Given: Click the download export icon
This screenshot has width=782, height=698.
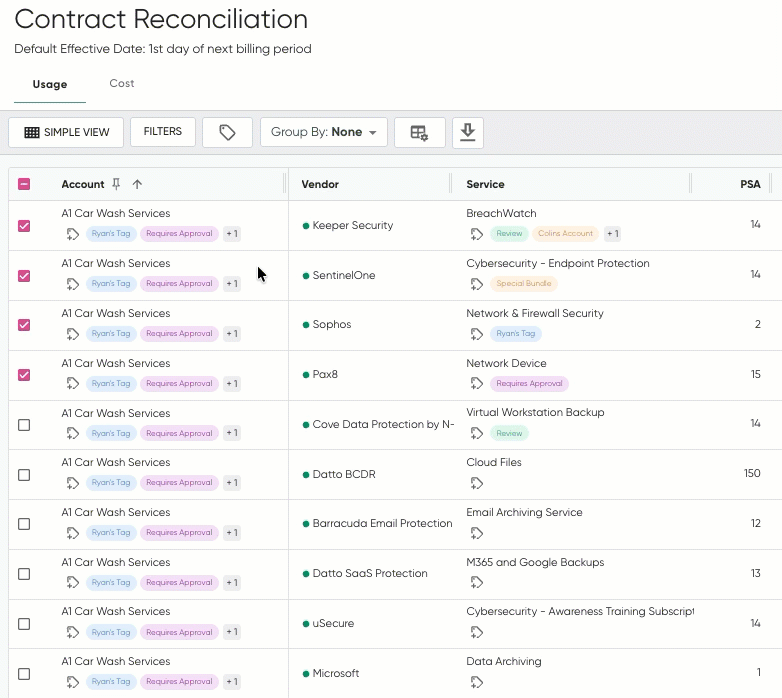Looking at the screenshot, I should pos(467,132).
